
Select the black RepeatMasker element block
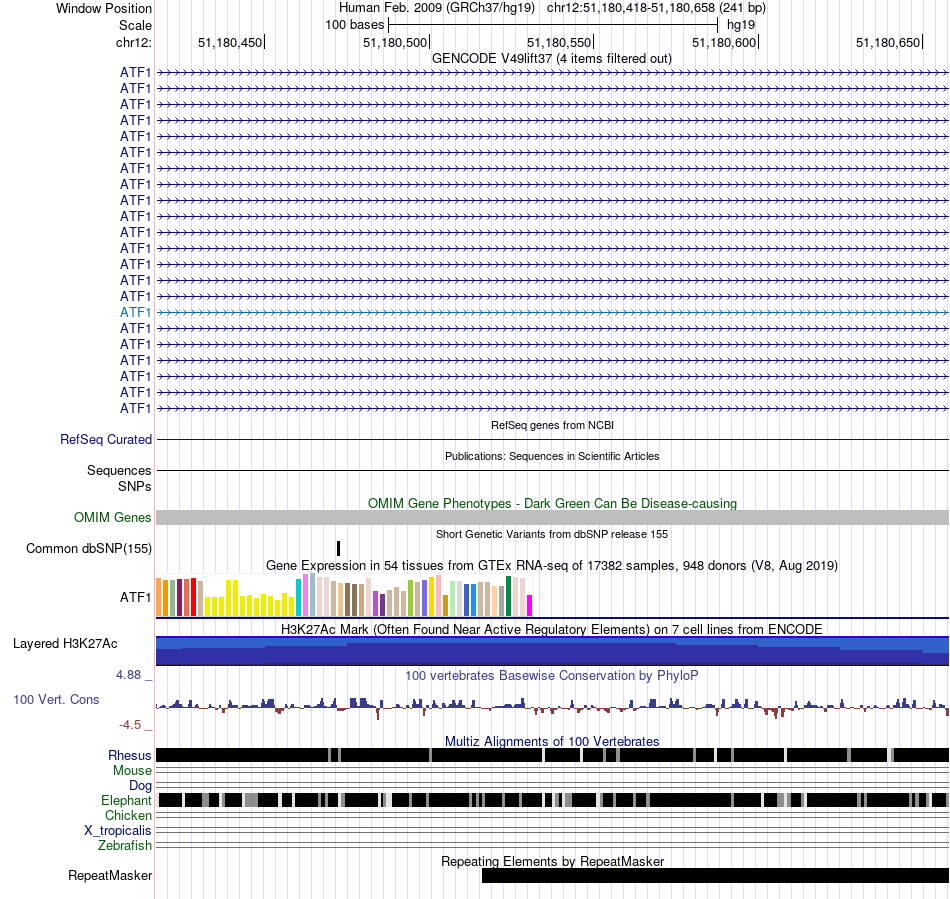pos(715,875)
